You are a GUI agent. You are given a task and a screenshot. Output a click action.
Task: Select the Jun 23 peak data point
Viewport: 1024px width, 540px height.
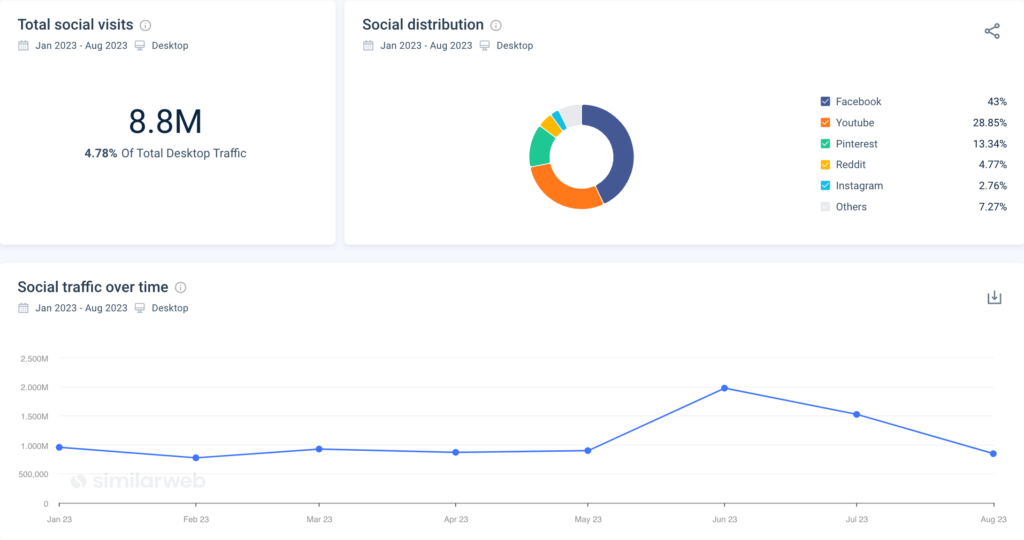click(724, 388)
